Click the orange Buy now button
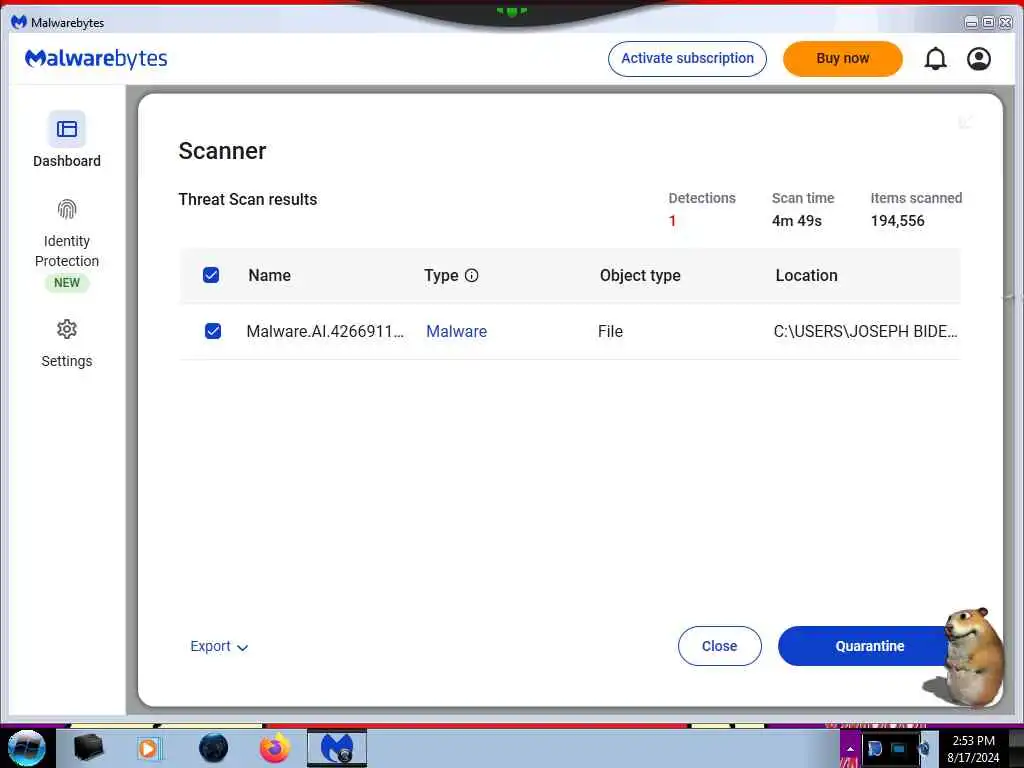The height and width of the screenshot is (768, 1024). click(842, 59)
